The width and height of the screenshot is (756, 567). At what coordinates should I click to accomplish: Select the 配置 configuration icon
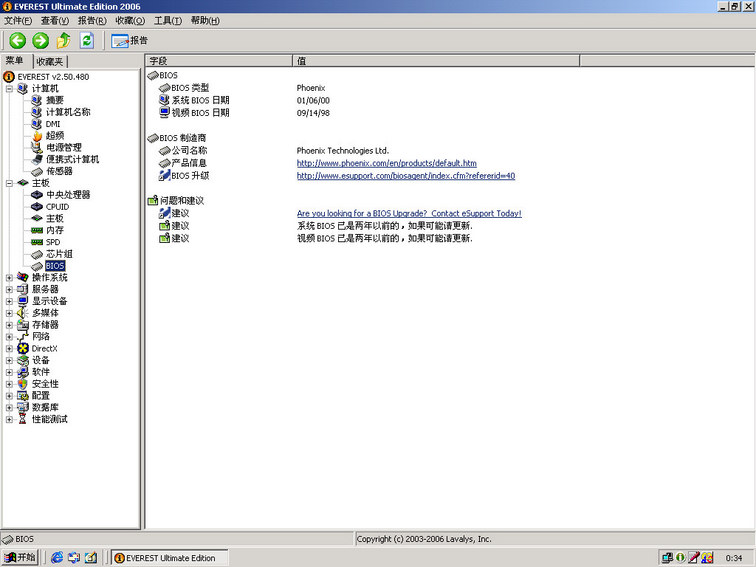click(x=23, y=395)
